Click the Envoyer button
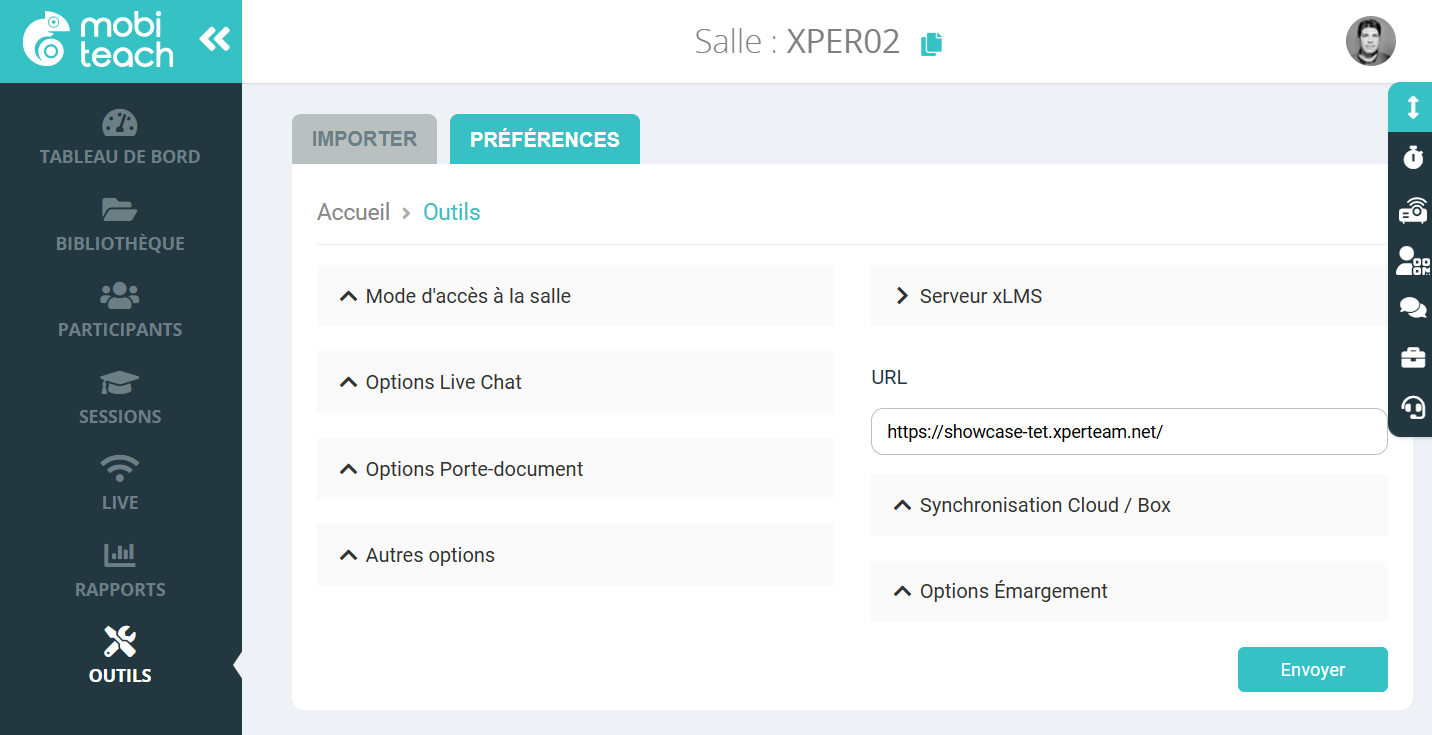Screen dimensions: 1432x735 tap(1312, 670)
